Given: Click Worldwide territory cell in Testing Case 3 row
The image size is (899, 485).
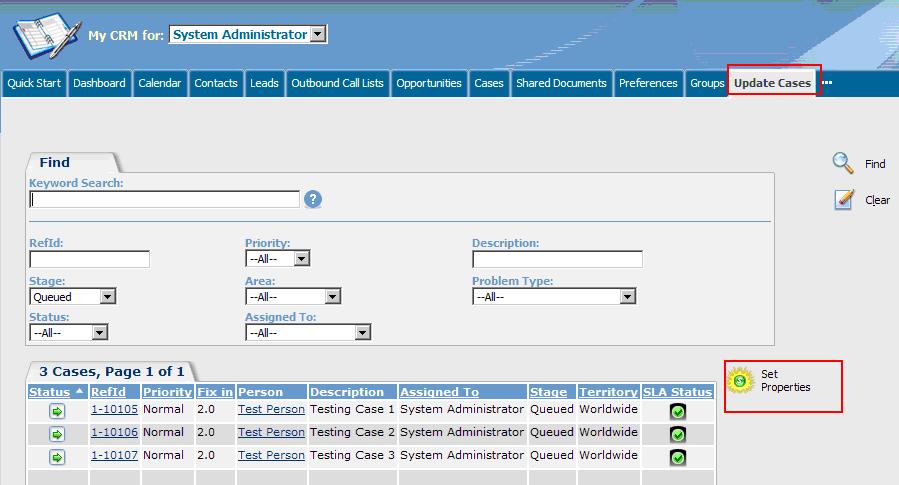Looking at the screenshot, I should 608,455.
